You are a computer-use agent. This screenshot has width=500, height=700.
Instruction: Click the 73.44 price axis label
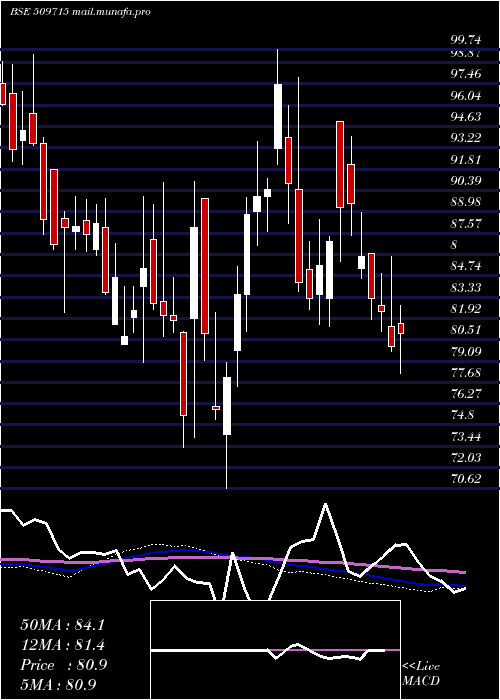[x=466, y=437]
